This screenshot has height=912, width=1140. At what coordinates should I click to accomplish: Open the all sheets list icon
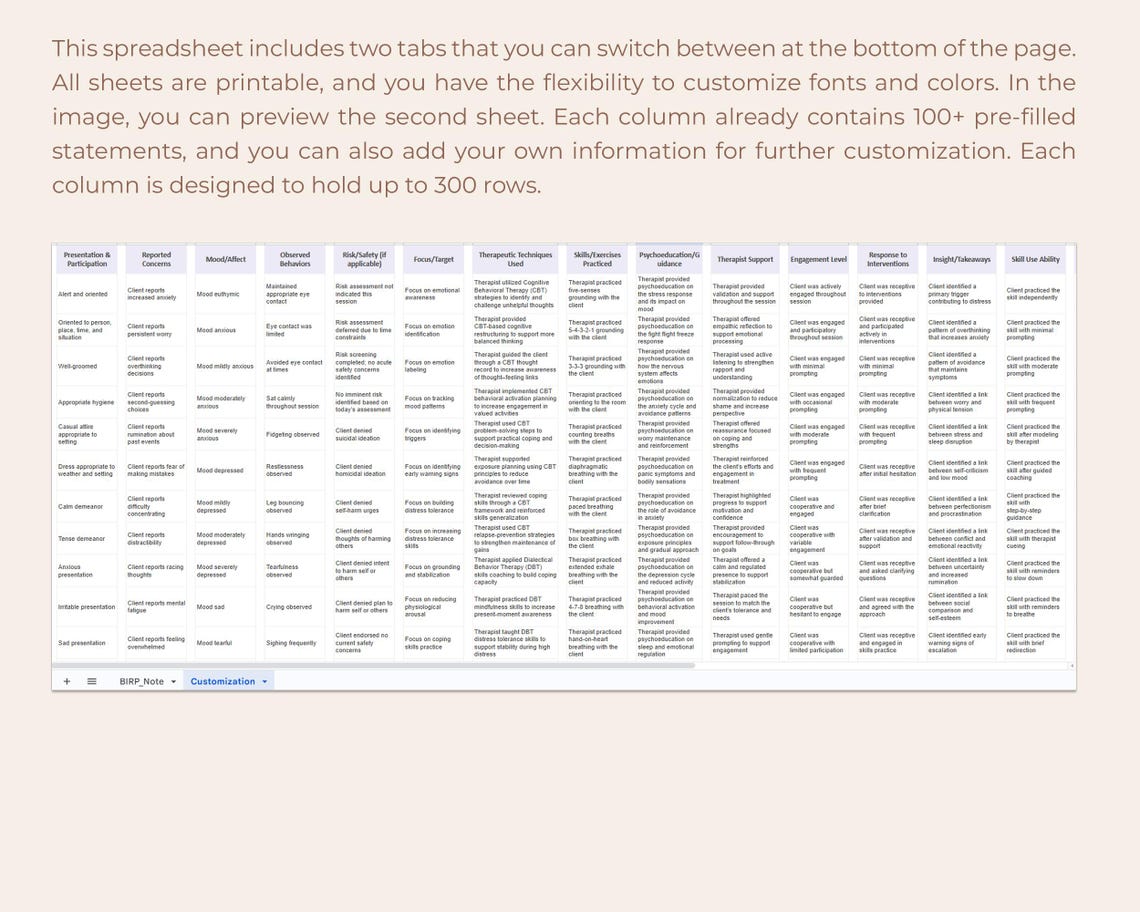click(x=92, y=681)
